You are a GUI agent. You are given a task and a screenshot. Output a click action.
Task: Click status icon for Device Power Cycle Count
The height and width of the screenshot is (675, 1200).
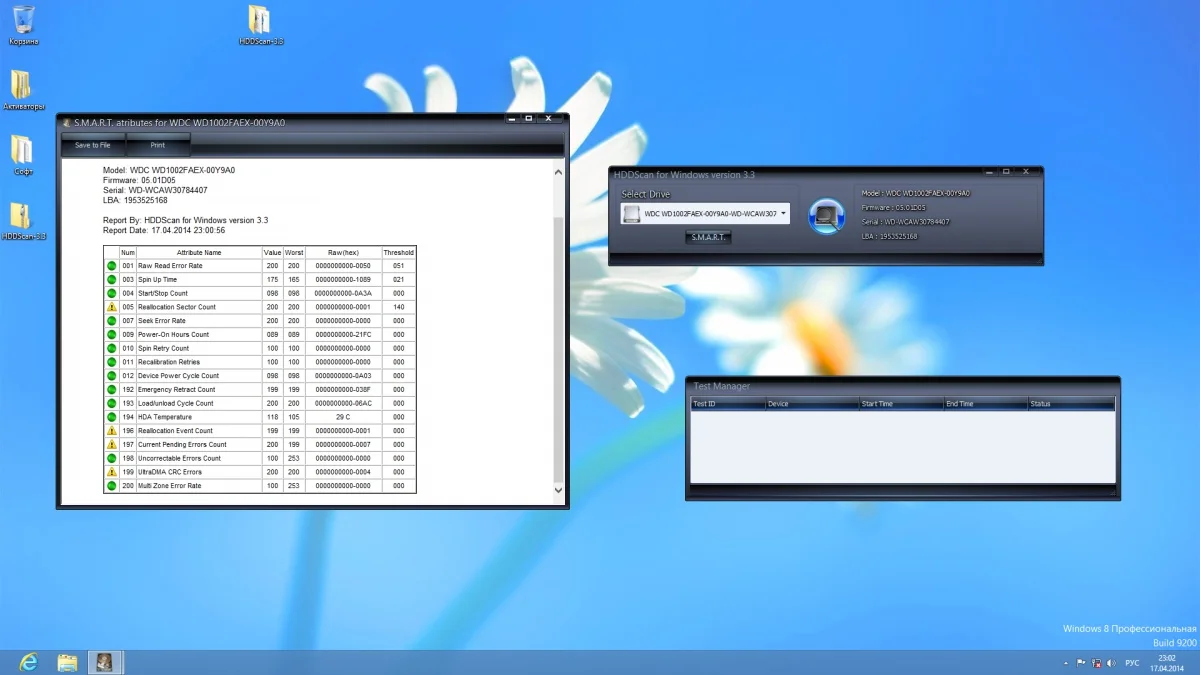(112, 376)
